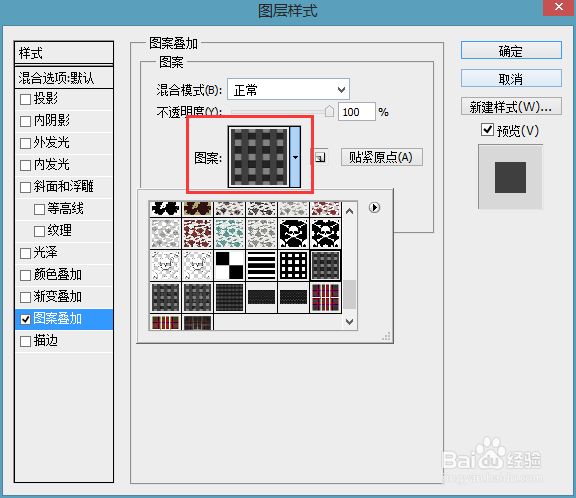Click the pattern list scrollbar thumb
This screenshot has height=498, width=576.
click(x=349, y=295)
